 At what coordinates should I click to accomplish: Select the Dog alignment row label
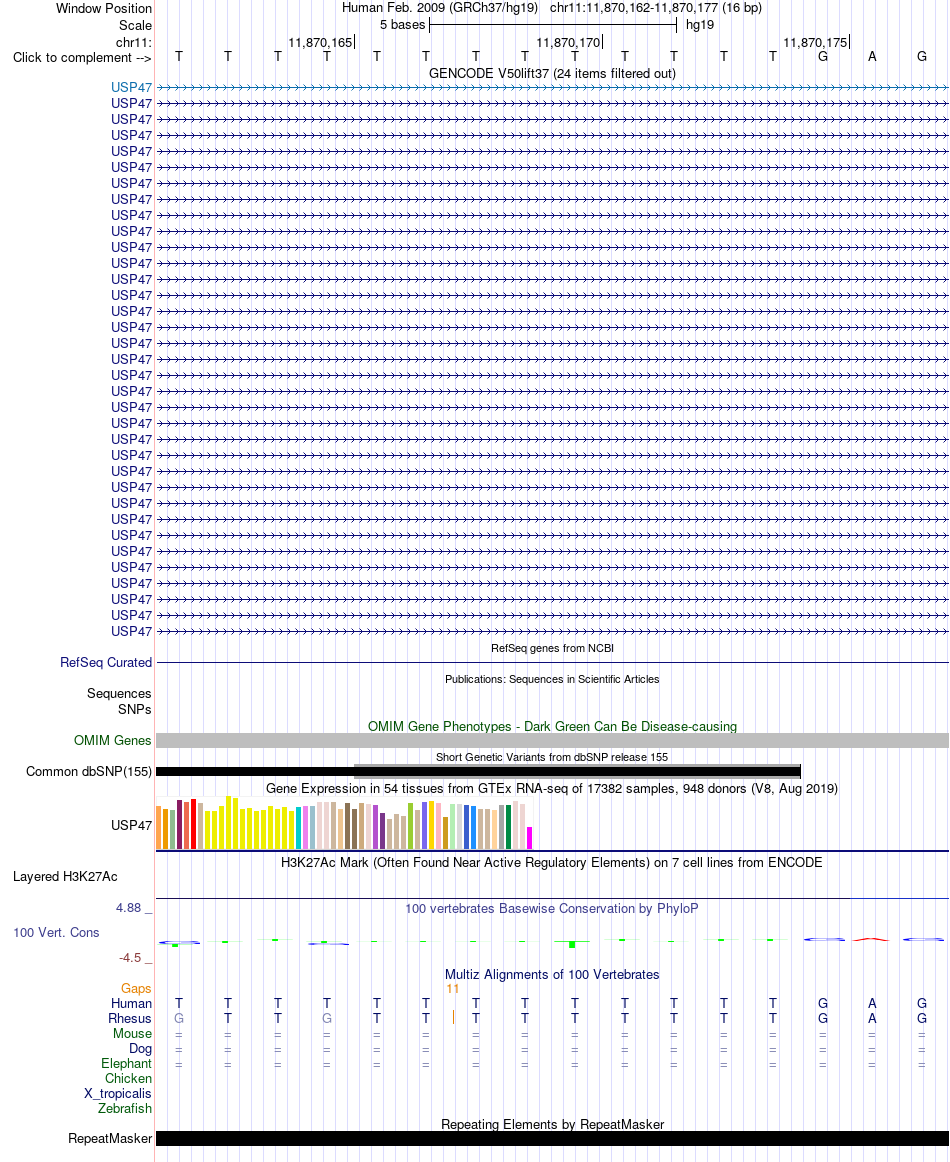pos(140,1049)
